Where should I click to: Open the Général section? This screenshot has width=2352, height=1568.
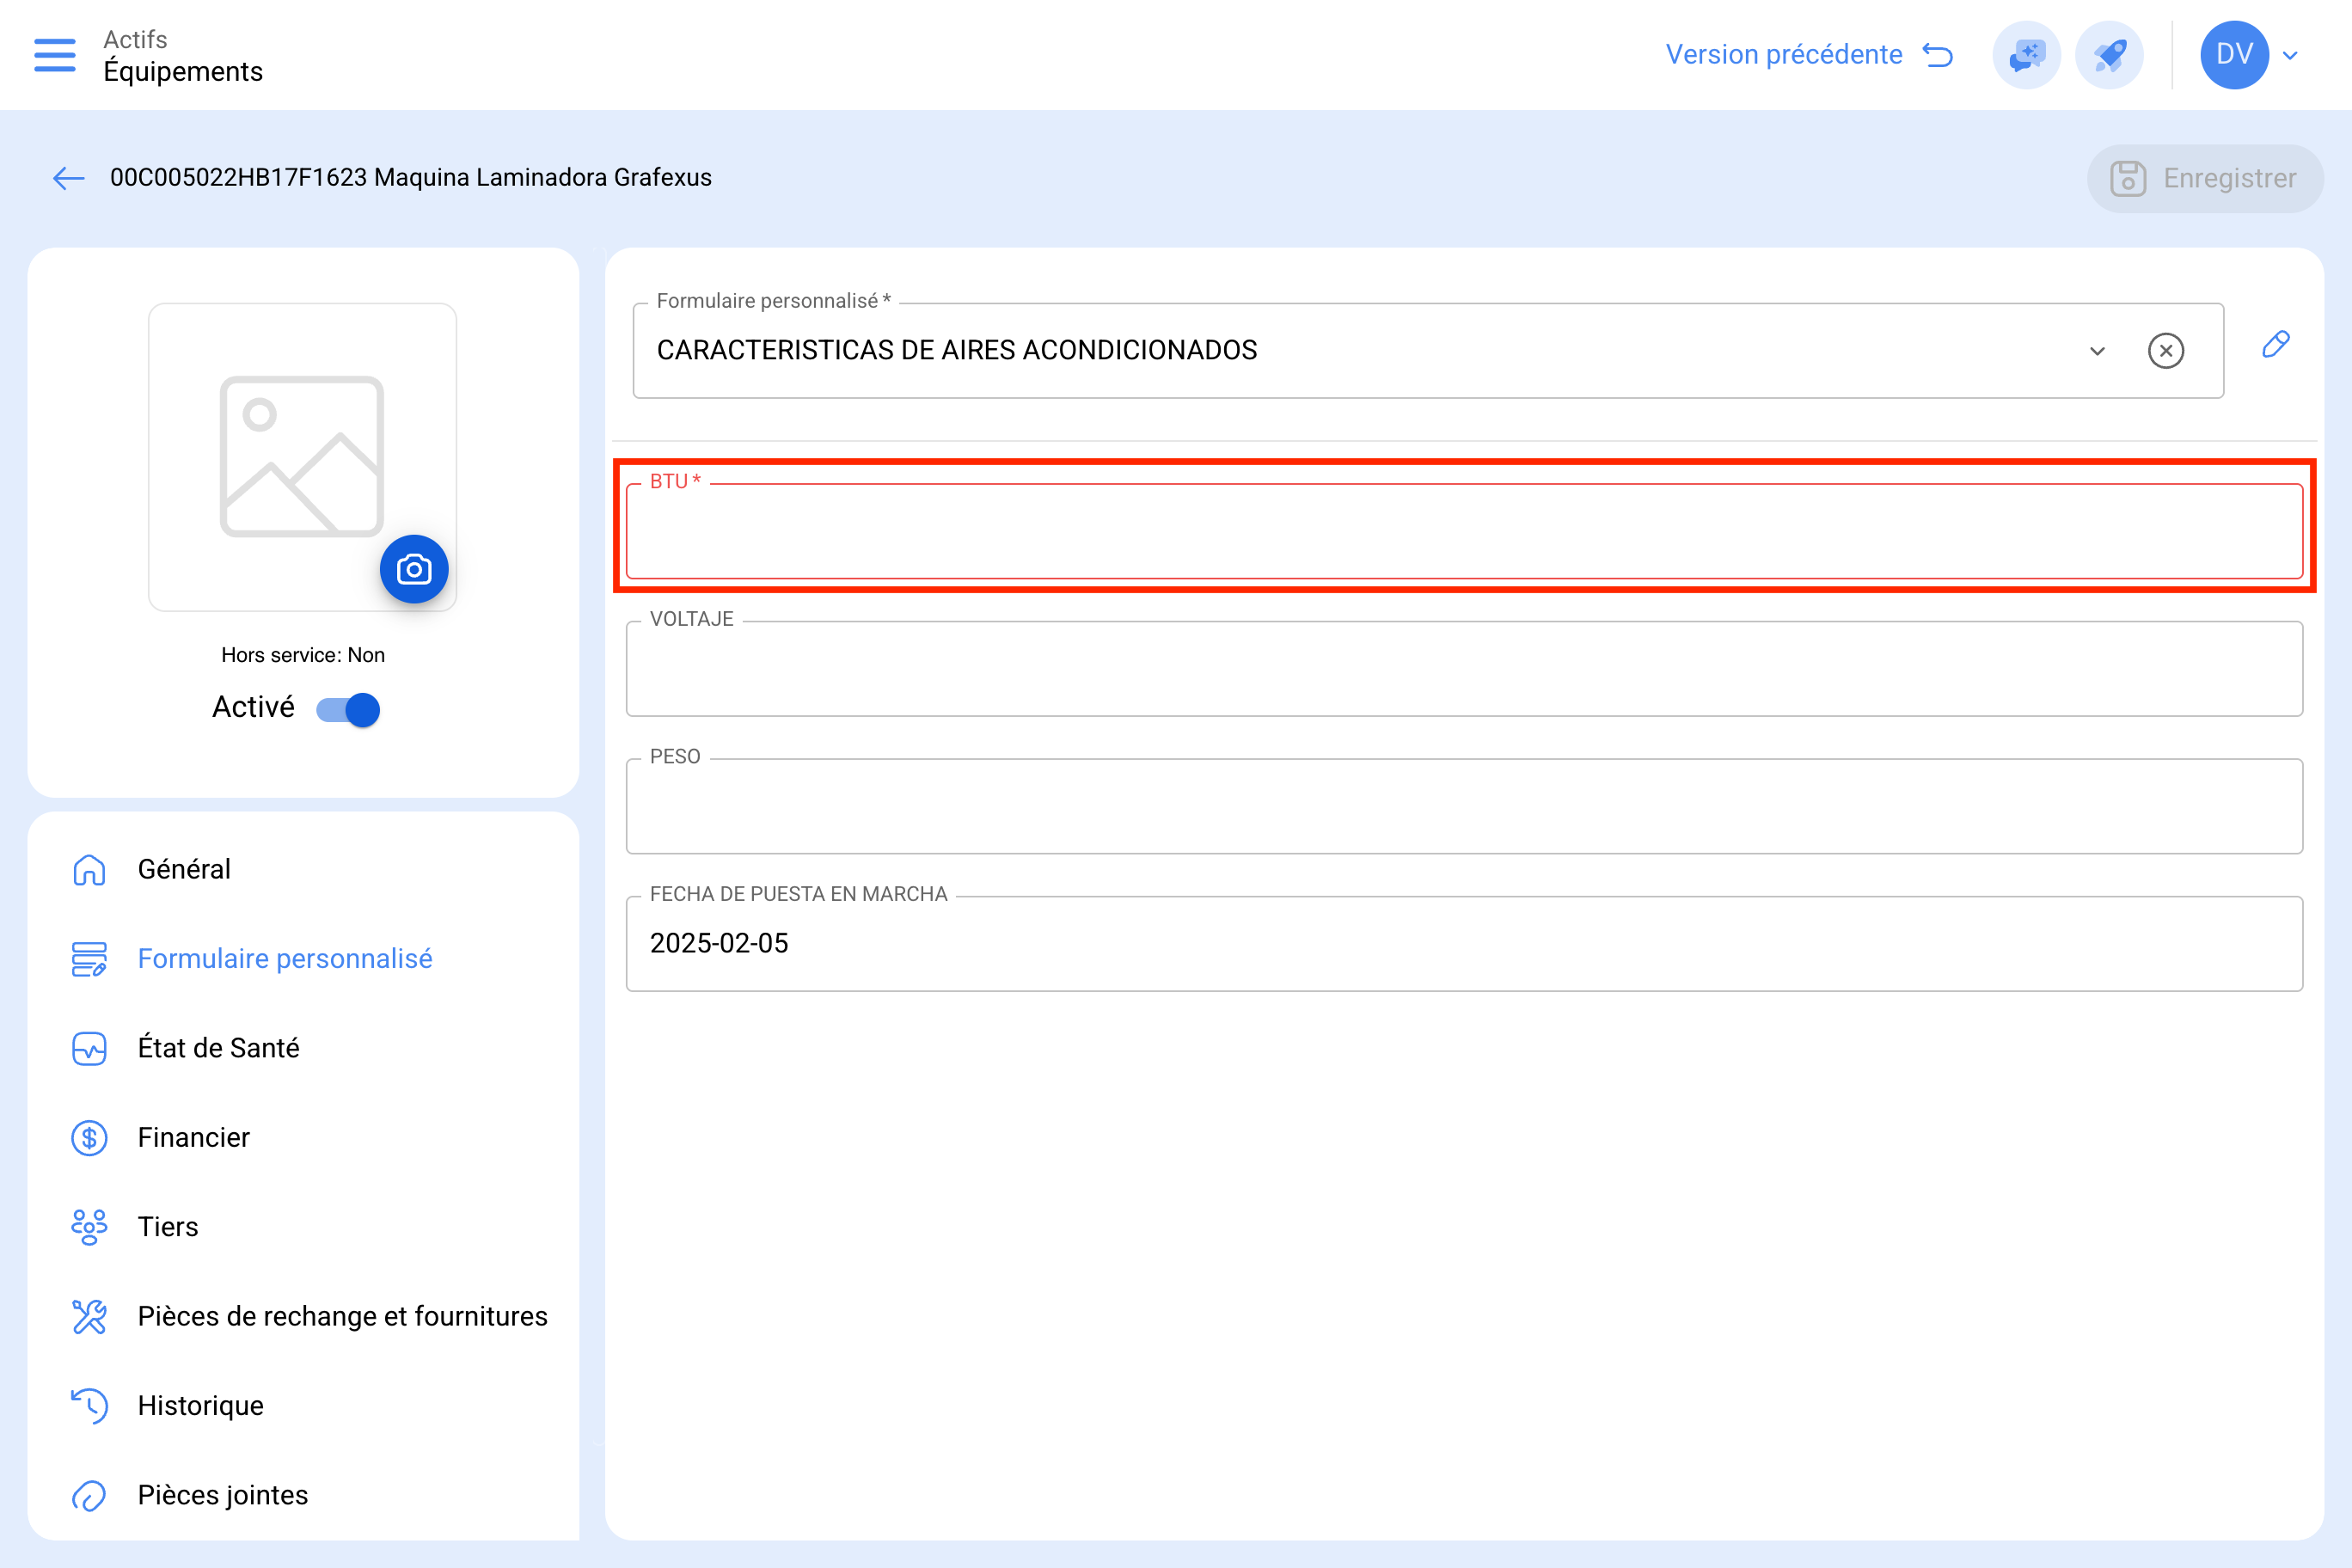[x=303, y=869]
